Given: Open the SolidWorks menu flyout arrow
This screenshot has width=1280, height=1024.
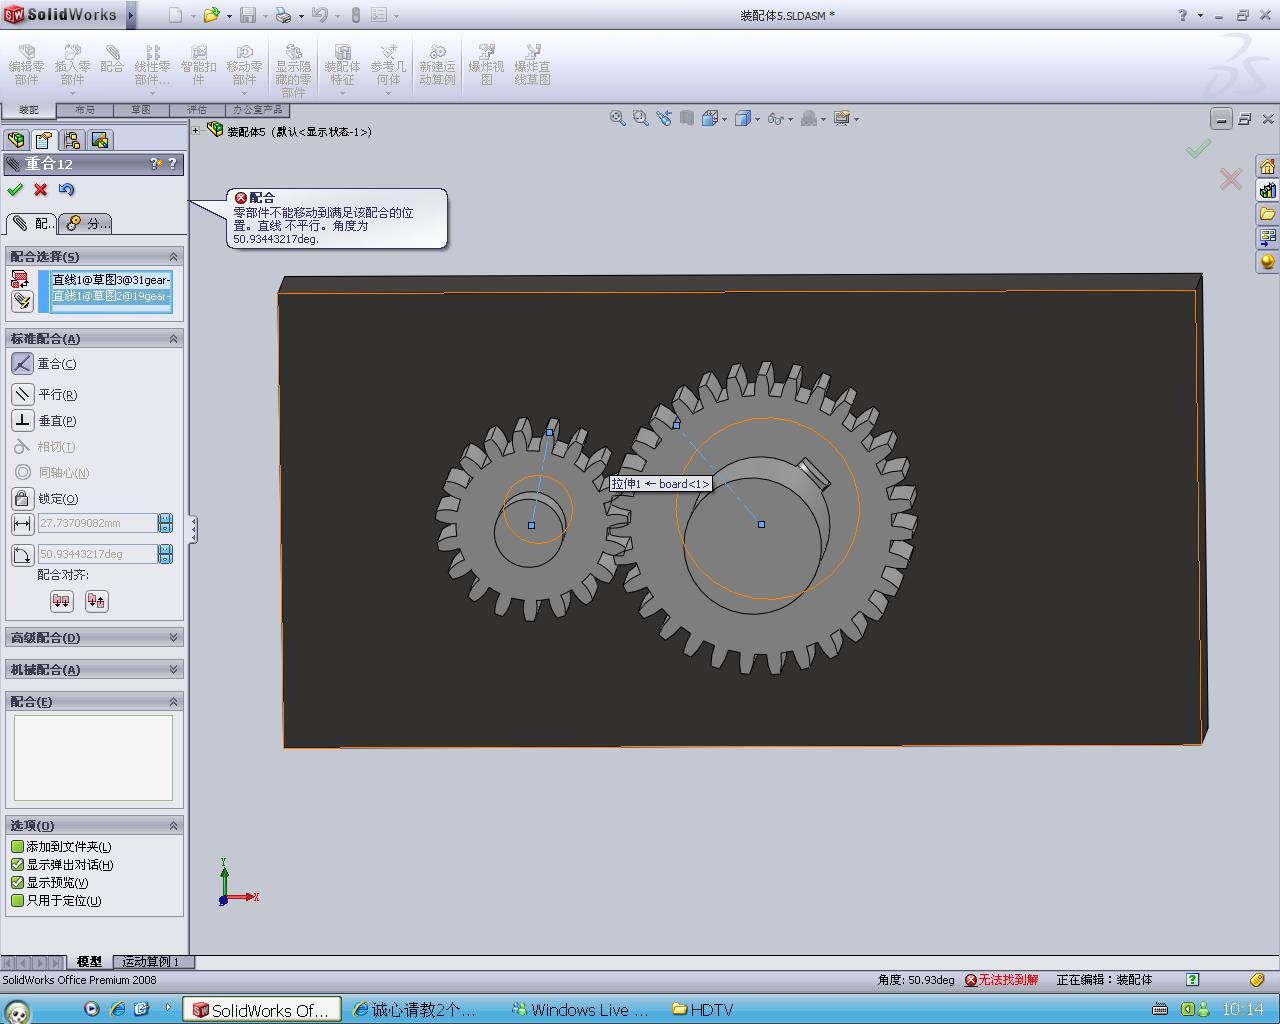Looking at the screenshot, I should pyautogui.click(x=131, y=15).
